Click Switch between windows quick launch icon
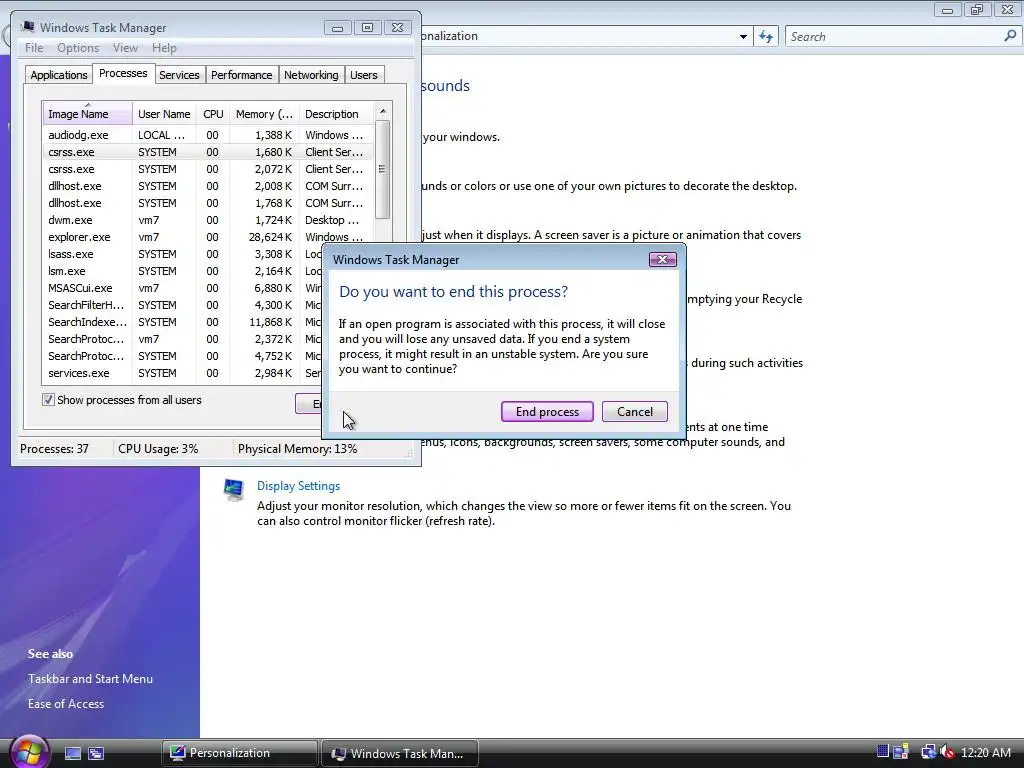1024x768 pixels. 96,754
